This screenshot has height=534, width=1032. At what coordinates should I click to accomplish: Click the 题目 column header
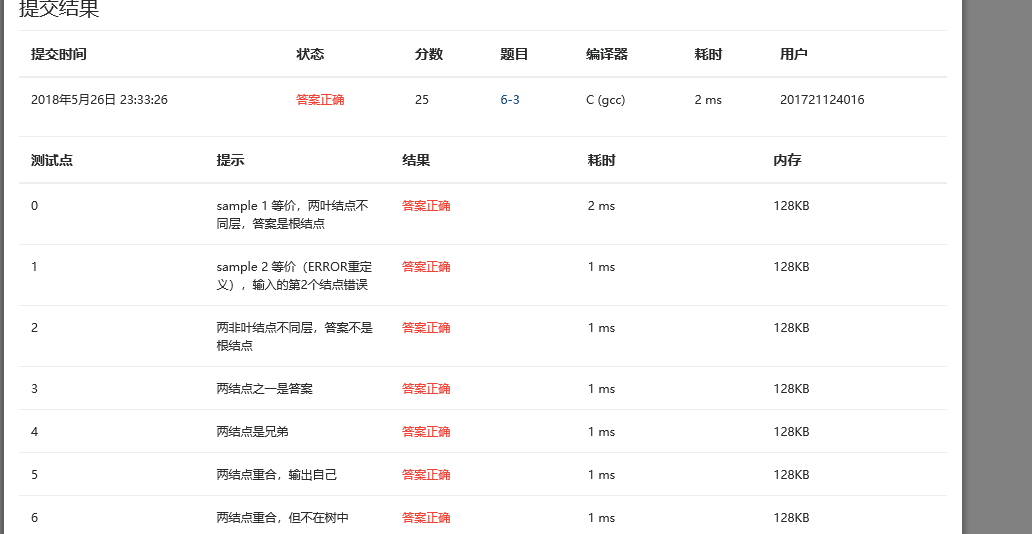coord(514,55)
